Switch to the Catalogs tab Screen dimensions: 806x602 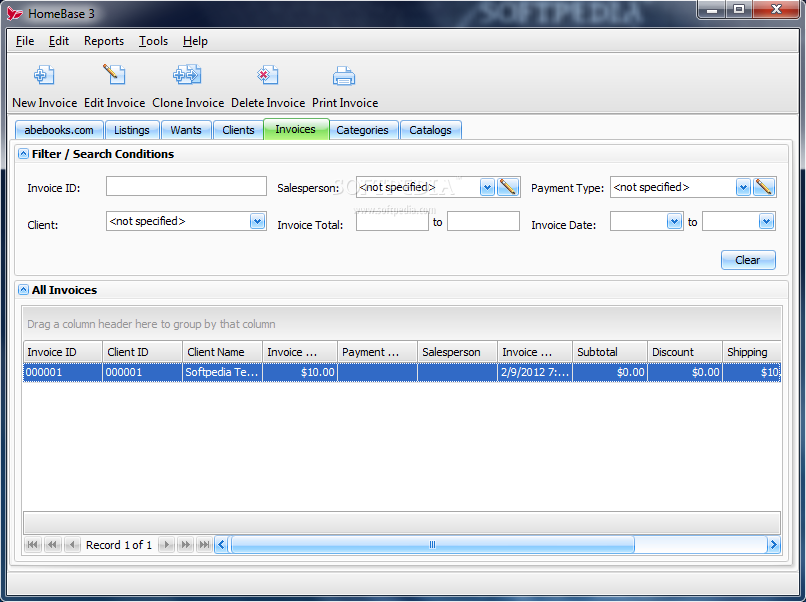coord(430,130)
